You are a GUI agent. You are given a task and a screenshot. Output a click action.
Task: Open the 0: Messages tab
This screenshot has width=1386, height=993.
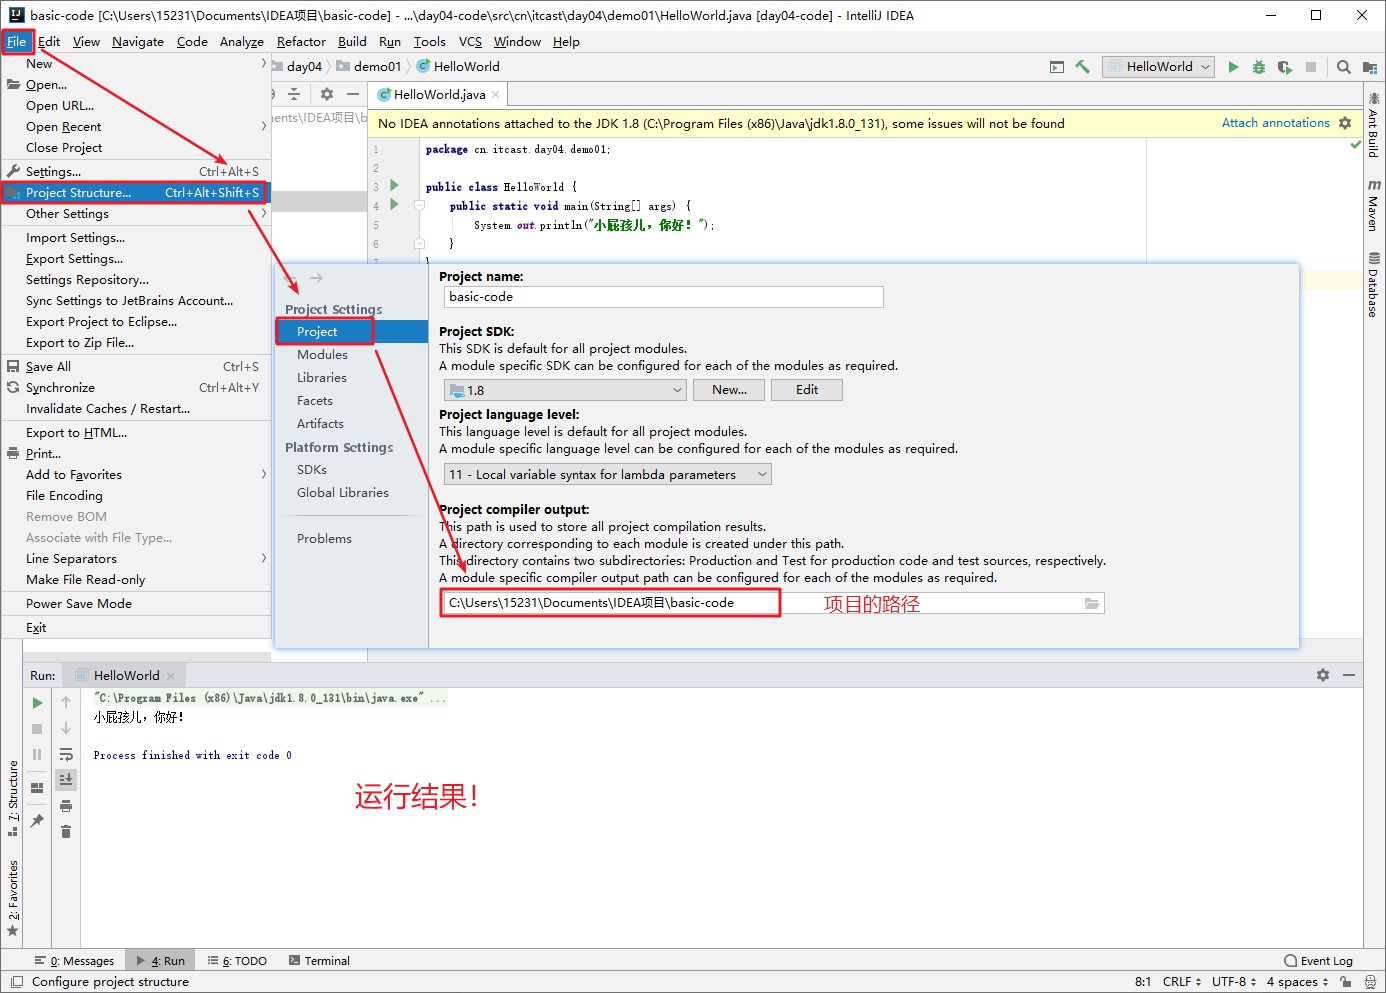[75, 961]
